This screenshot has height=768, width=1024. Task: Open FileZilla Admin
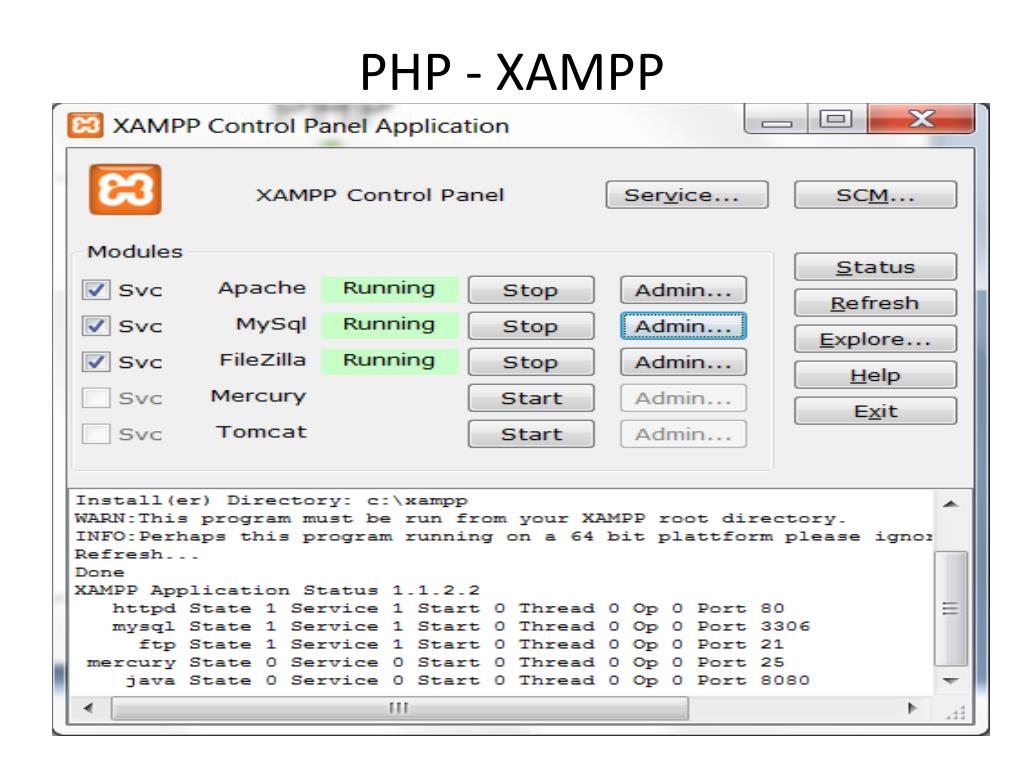[683, 362]
